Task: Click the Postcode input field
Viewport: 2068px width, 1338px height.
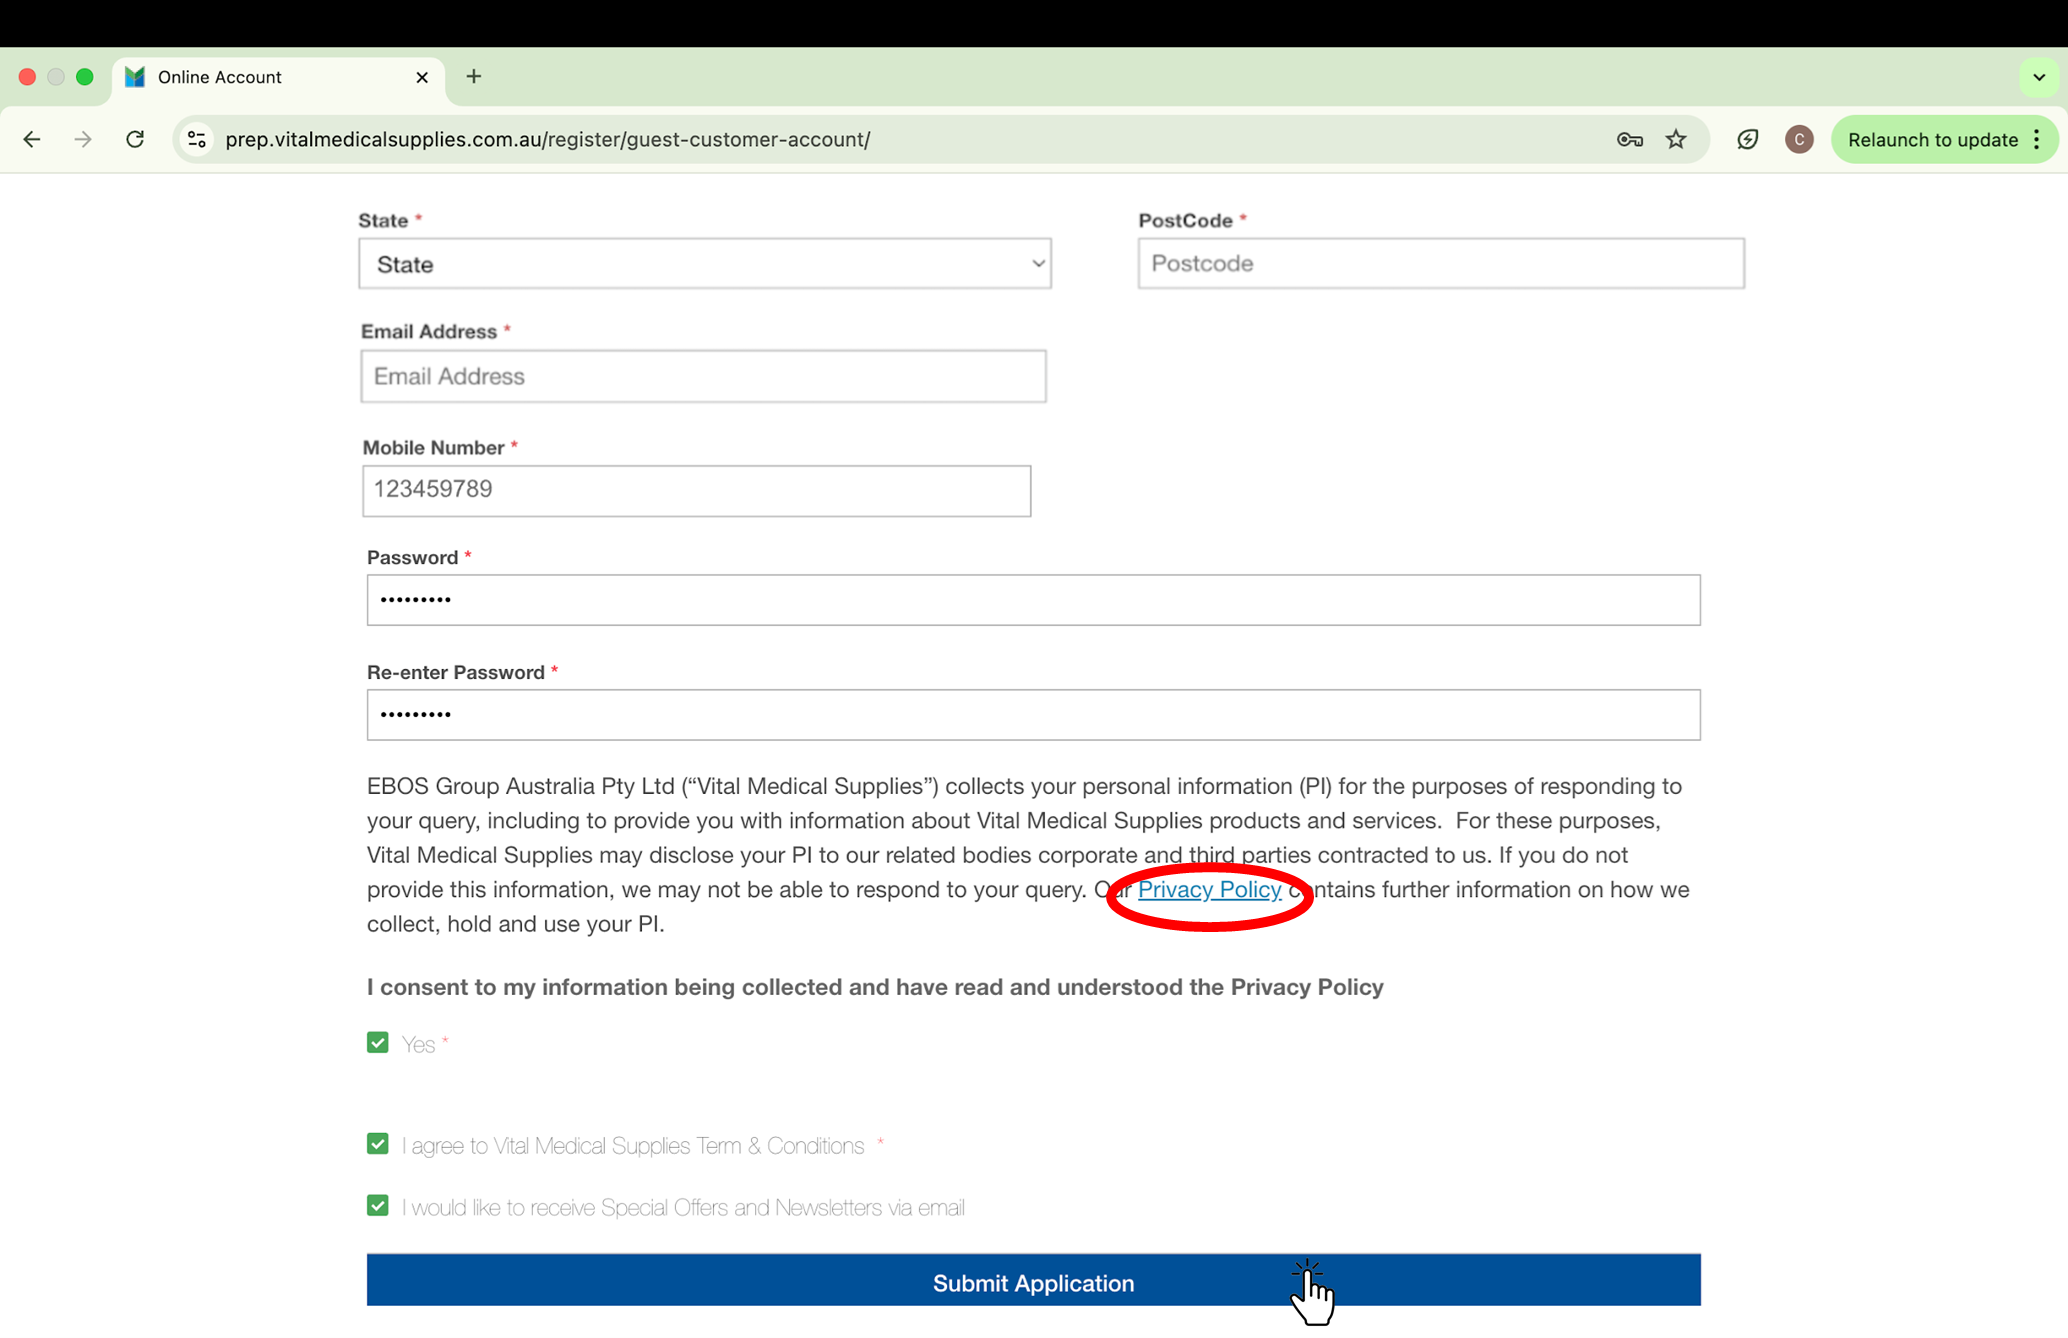Action: click(x=1441, y=264)
